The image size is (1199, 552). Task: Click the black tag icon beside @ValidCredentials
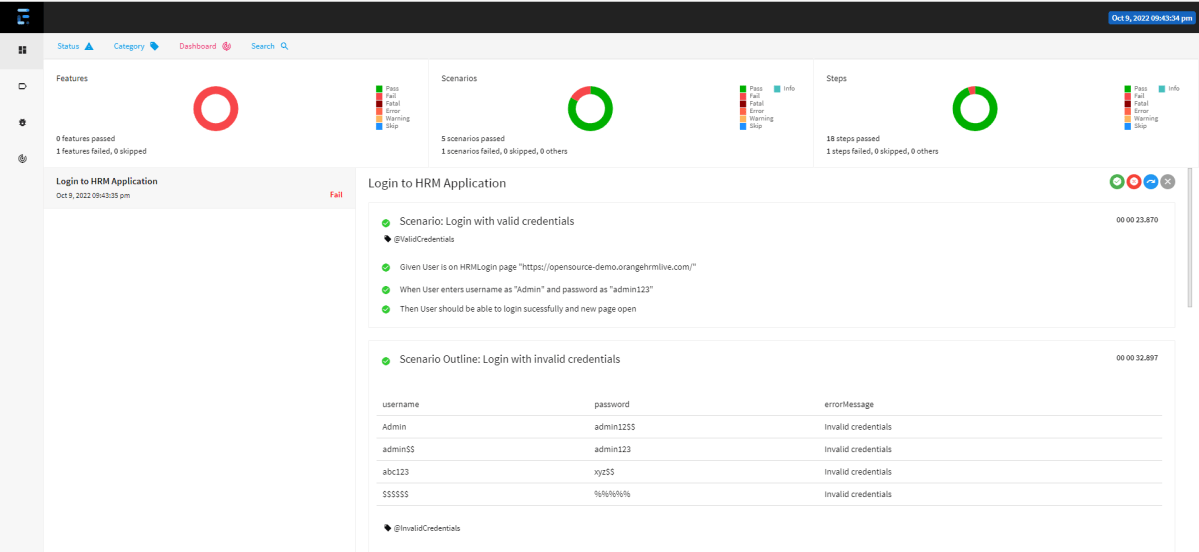(387, 239)
